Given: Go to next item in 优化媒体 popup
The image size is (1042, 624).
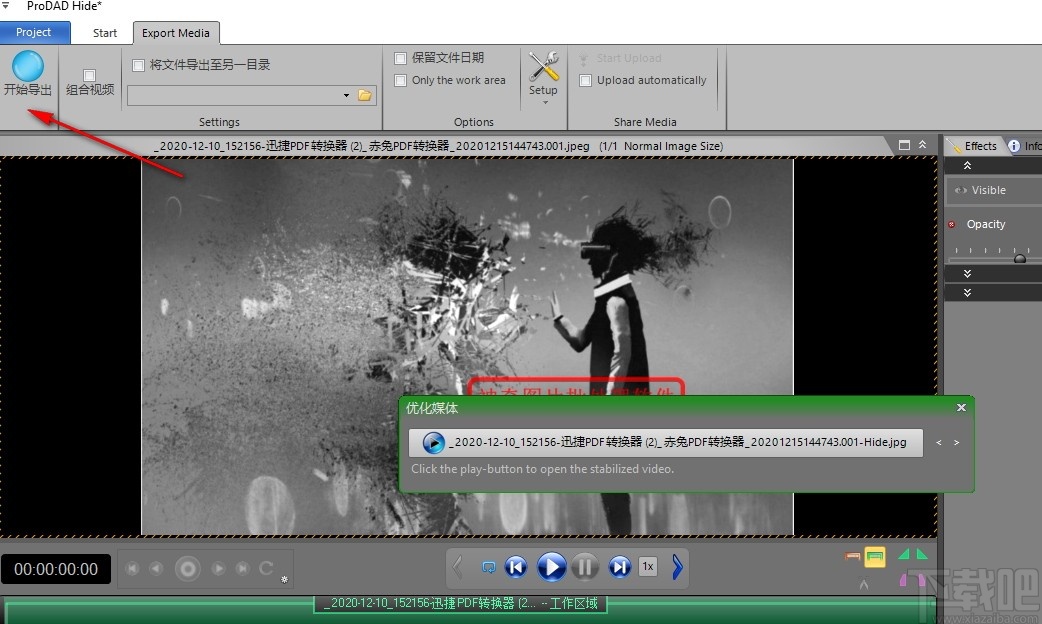Looking at the screenshot, I should pos(956,443).
